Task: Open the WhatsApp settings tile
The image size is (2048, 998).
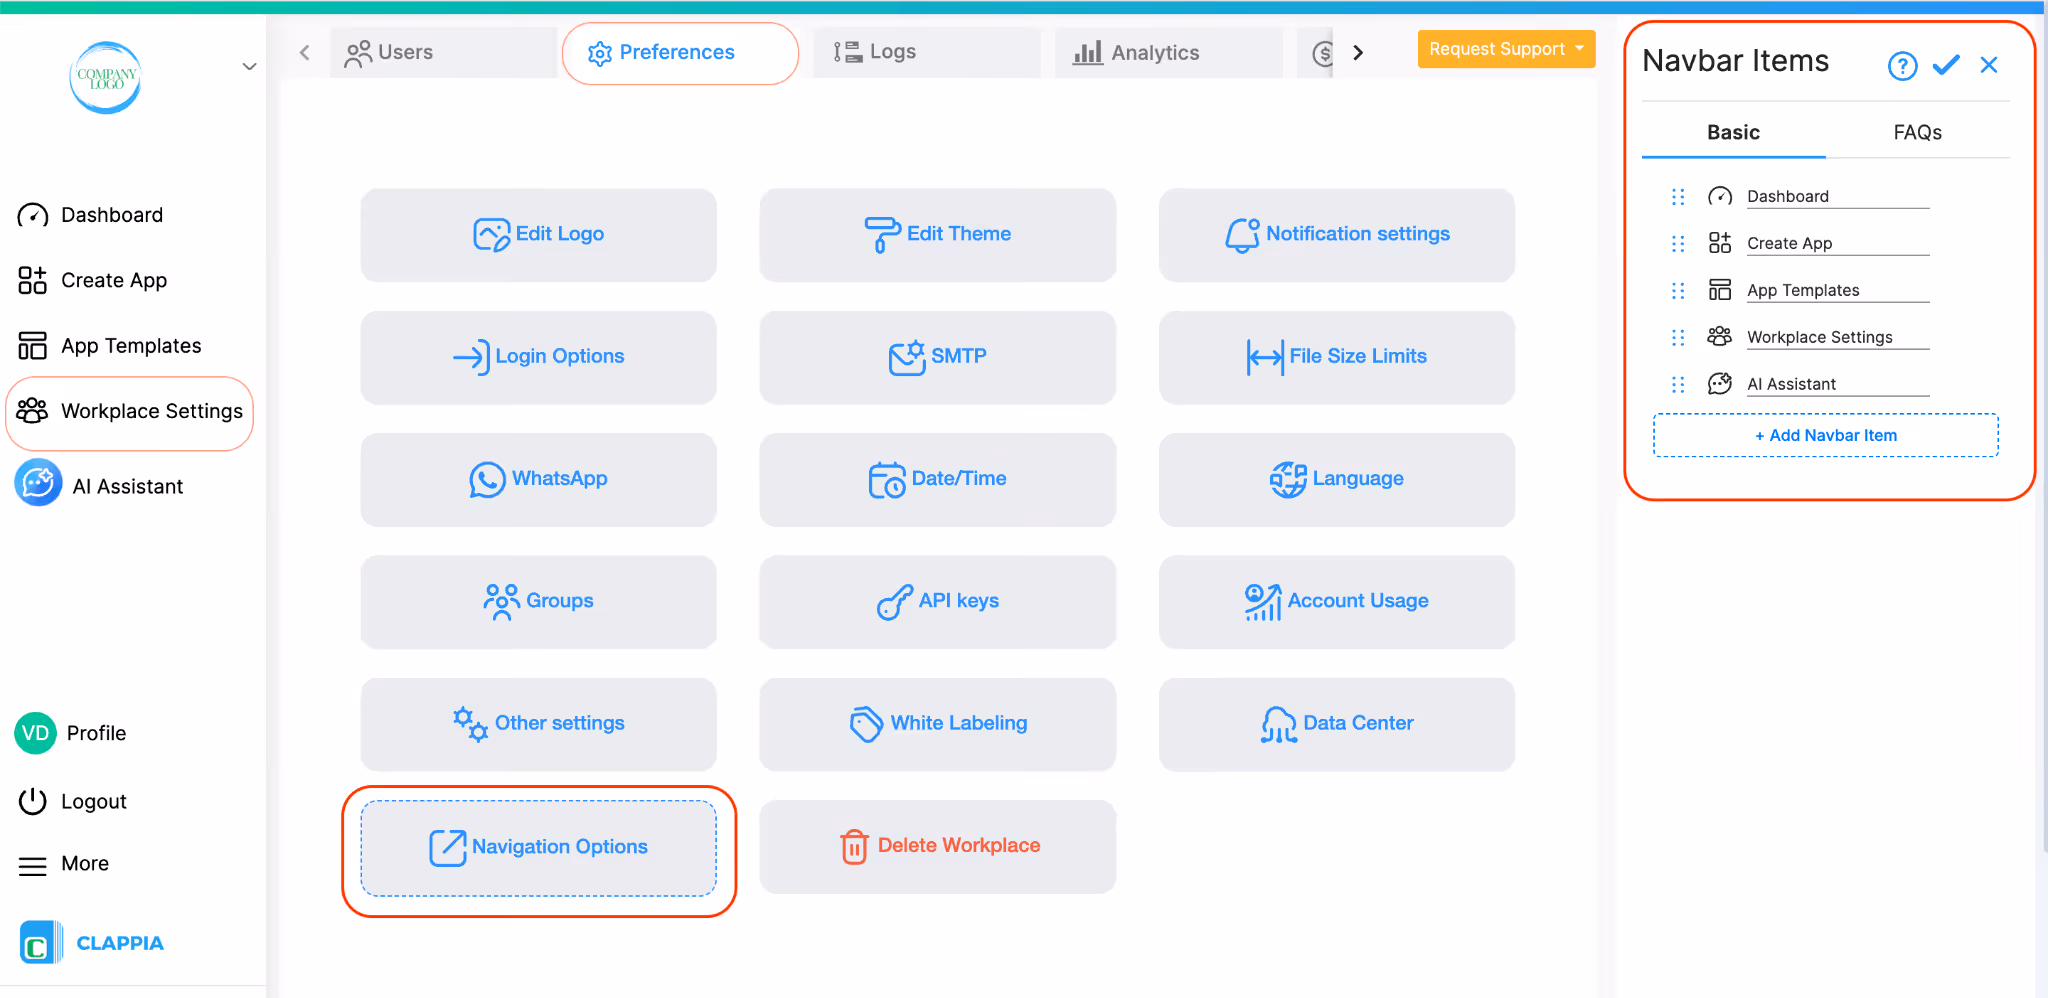Action: (538, 479)
